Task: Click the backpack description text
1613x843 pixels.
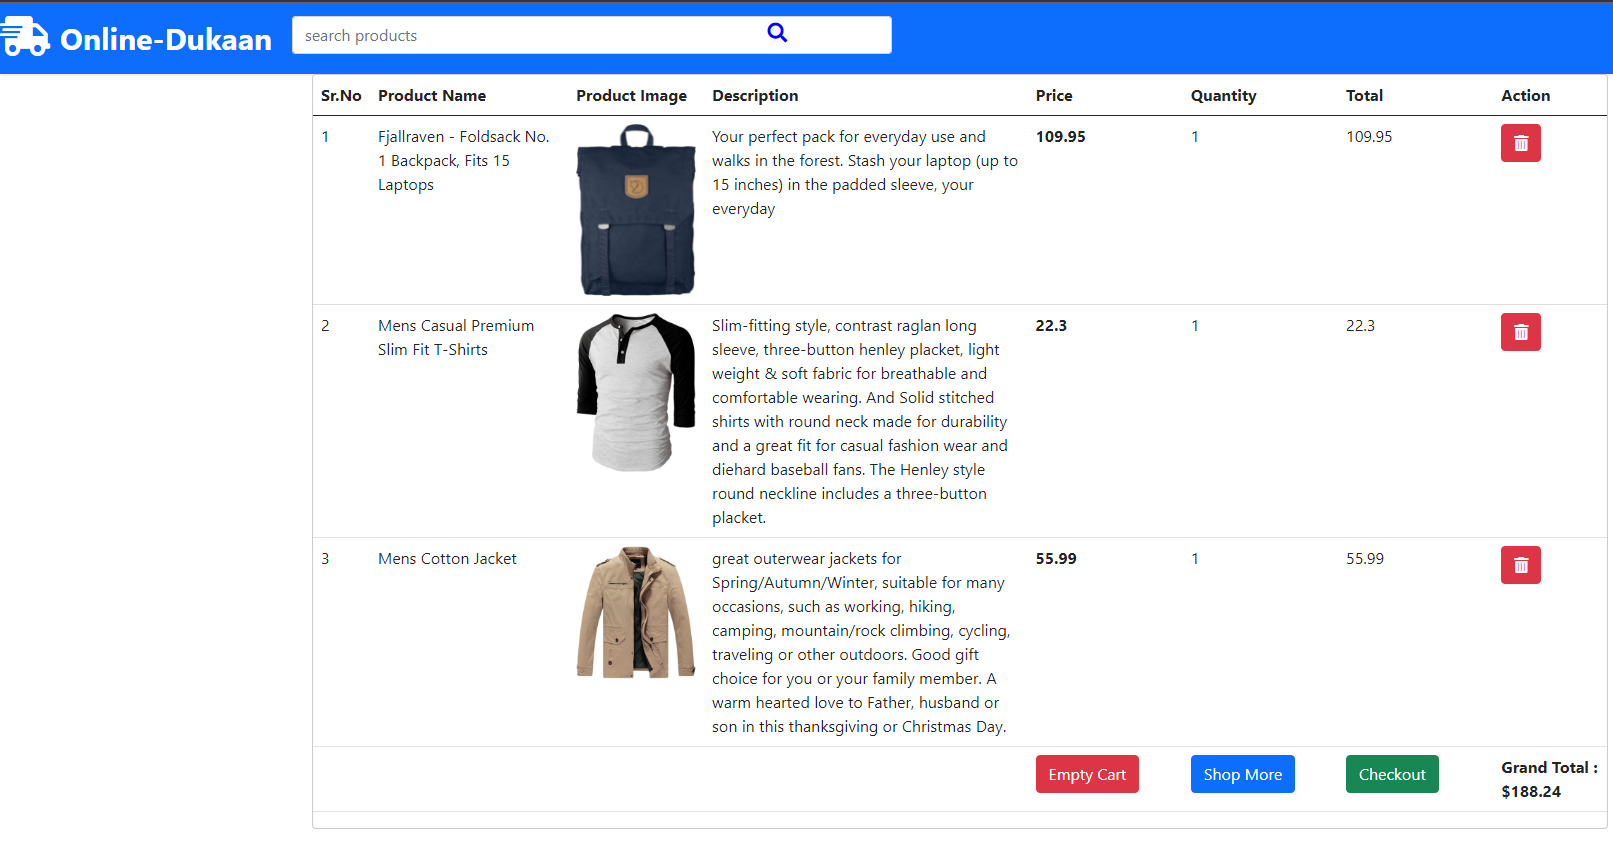Action: tap(865, 173)
